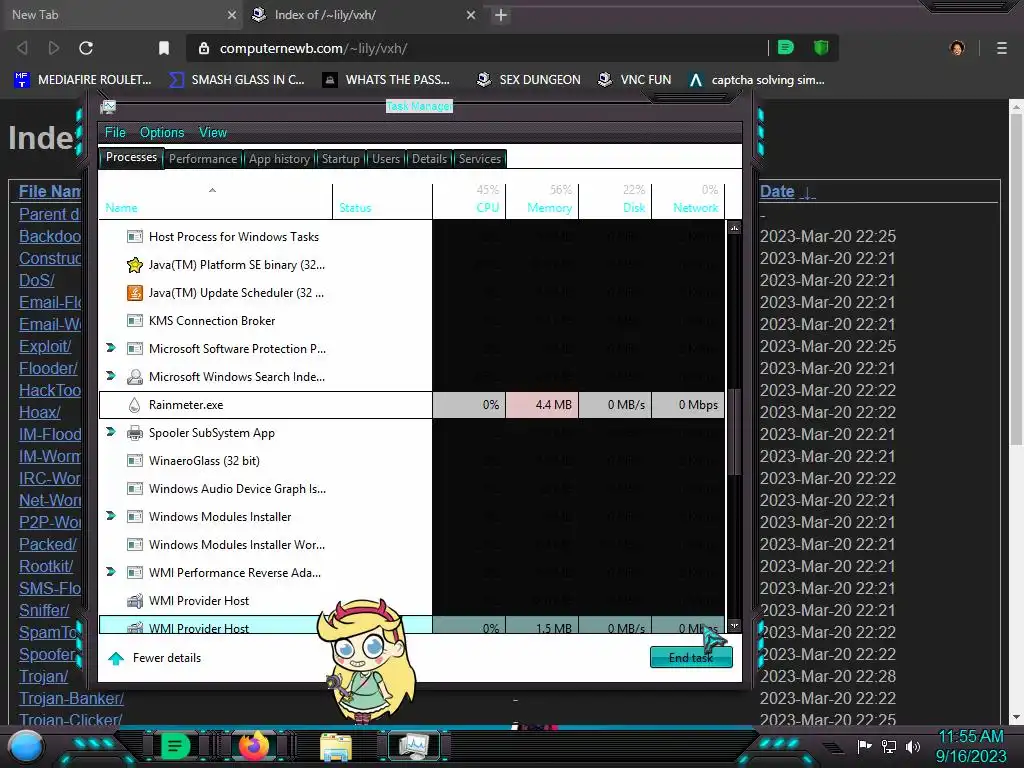Select Windows Audio Device Graph Isolation row
The width and height of the screenshot is (1024, 768).
tap(411, 488)
